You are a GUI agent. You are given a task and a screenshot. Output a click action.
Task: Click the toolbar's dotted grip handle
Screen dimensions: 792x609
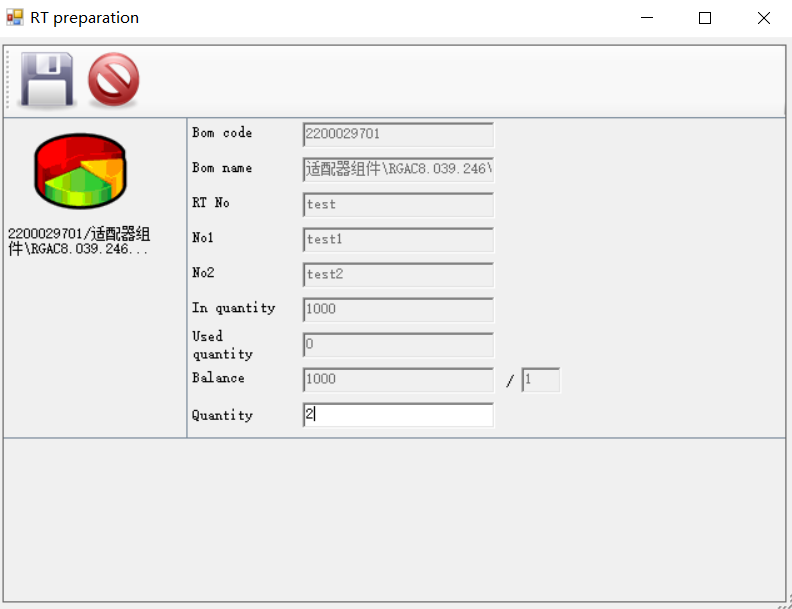click(x=9, y=80)
